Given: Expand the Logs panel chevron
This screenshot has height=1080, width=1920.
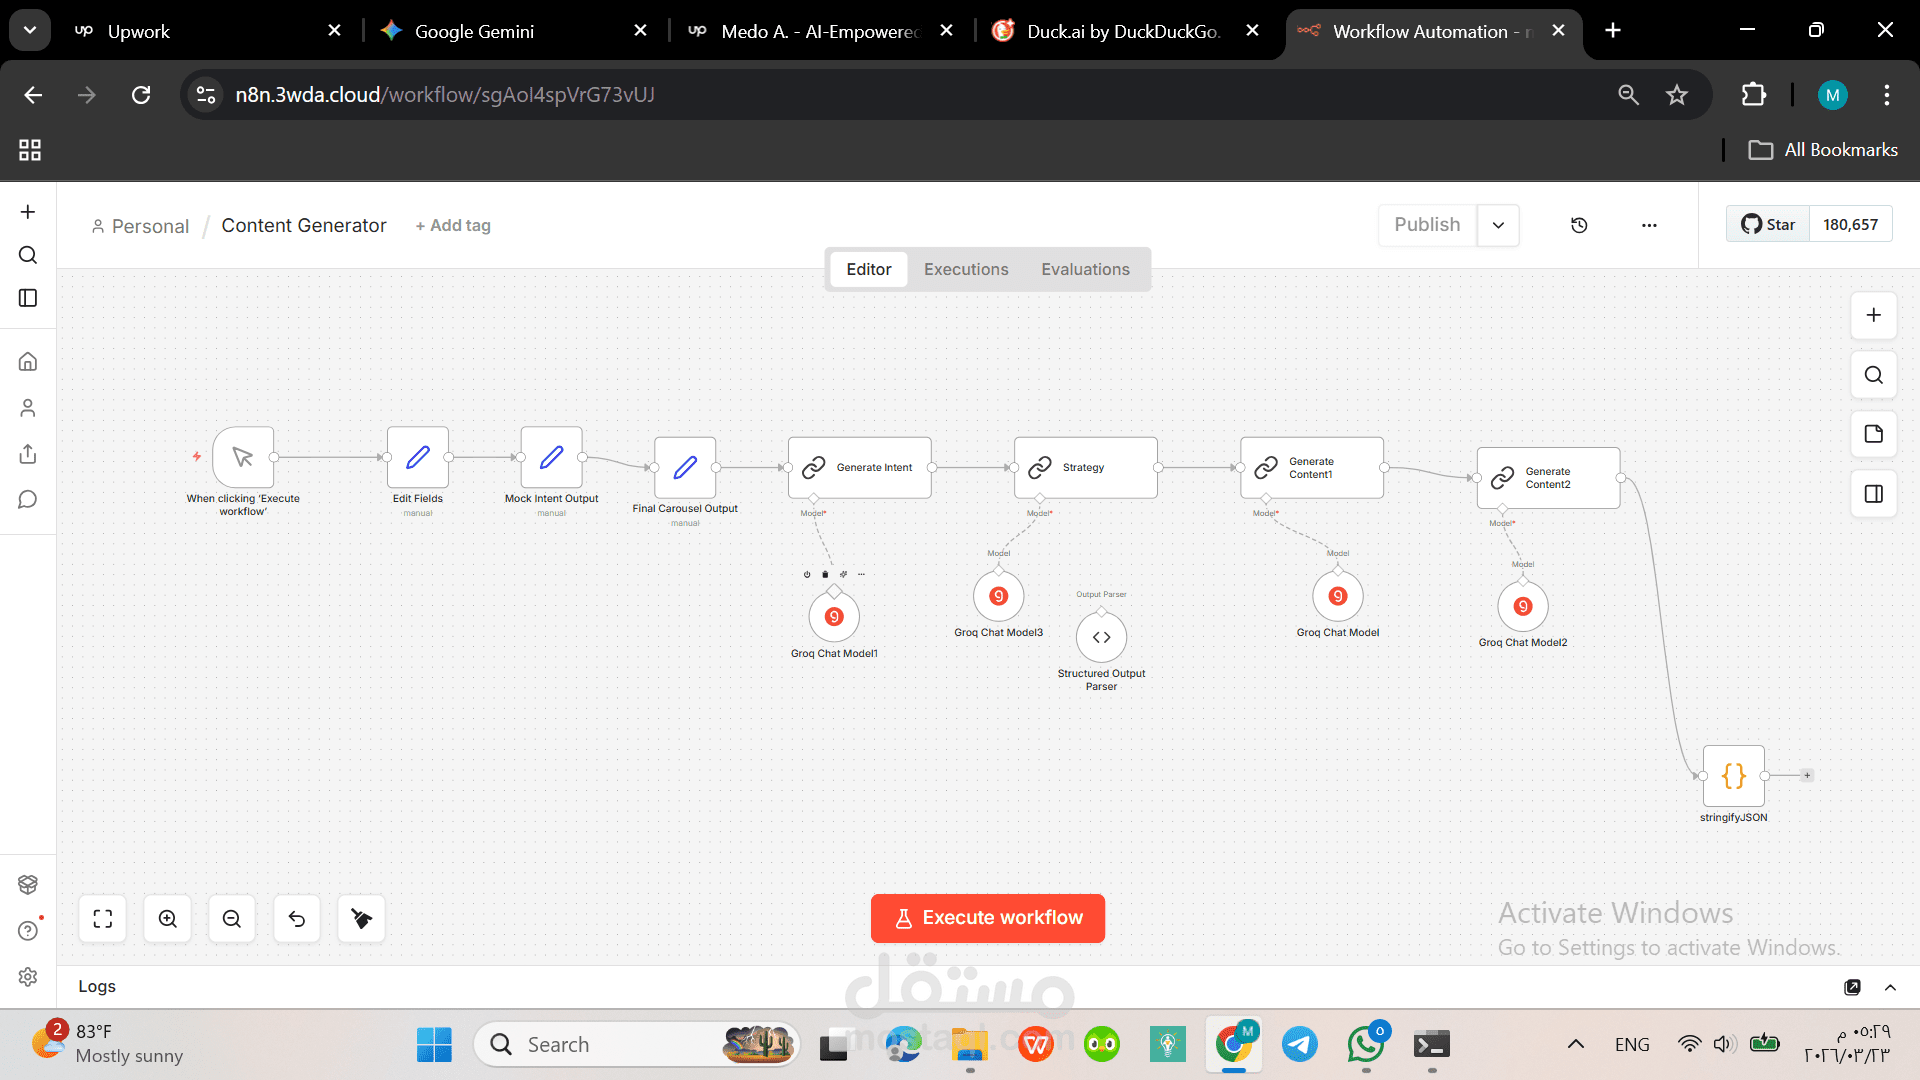Looking at the screenshot, I should 1890,987.
